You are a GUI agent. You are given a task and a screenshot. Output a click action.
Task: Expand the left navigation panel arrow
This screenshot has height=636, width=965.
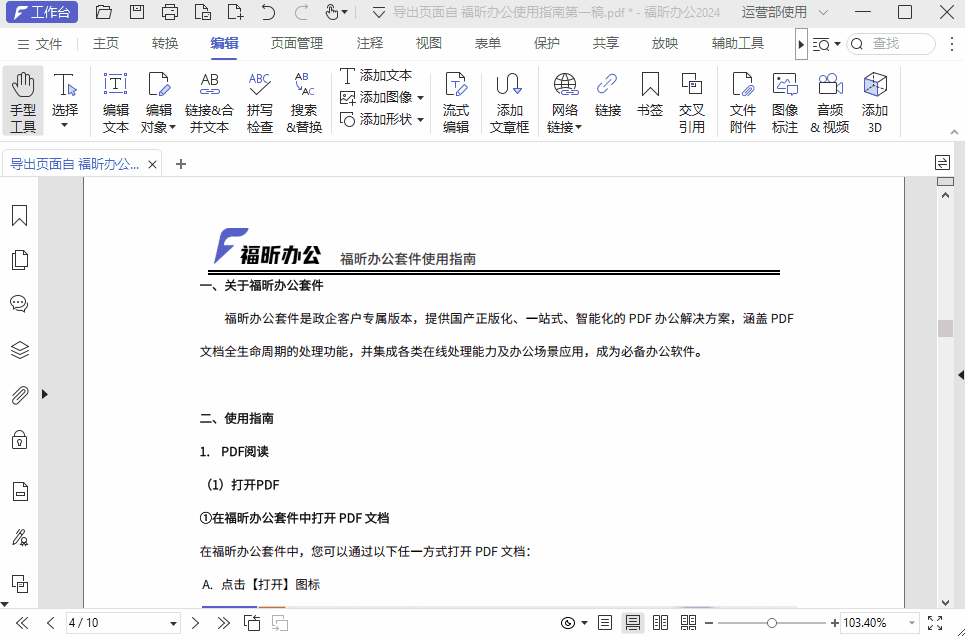click(x=45, y=394)
